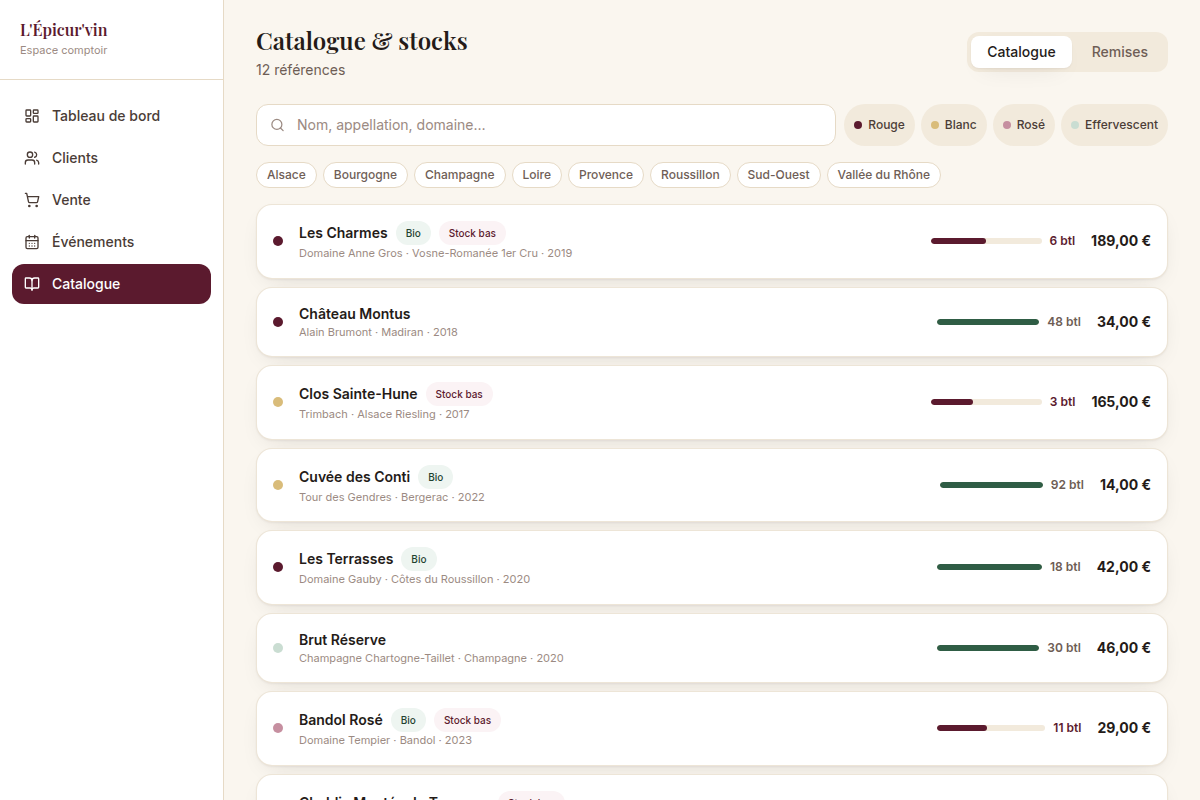Click the magnifier icon in search field
Viewport: 1200px width, 800px height.
coord(279,125)
